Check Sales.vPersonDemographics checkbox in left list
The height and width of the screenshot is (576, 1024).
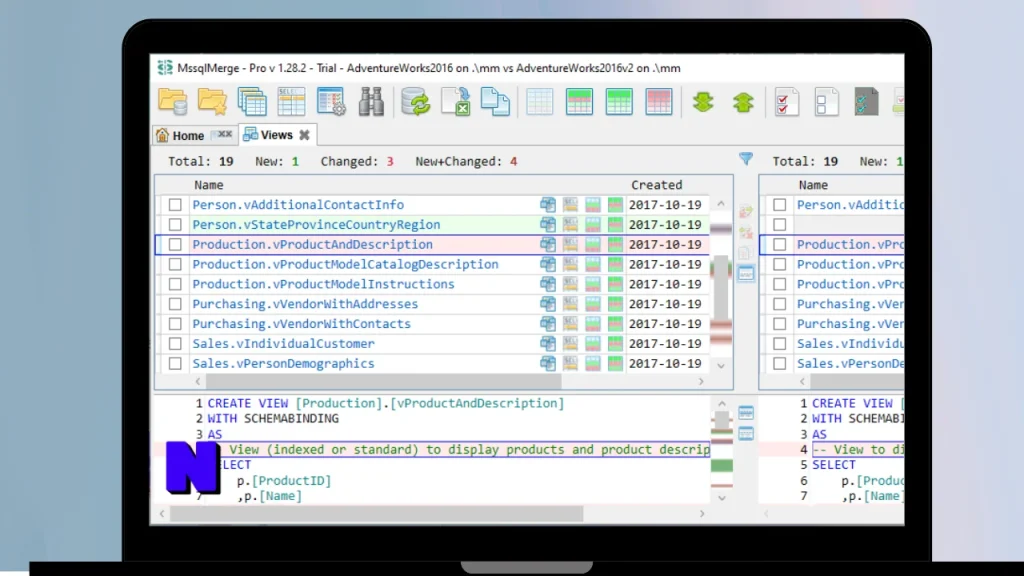pyautogui.click(x=175, y=363)
